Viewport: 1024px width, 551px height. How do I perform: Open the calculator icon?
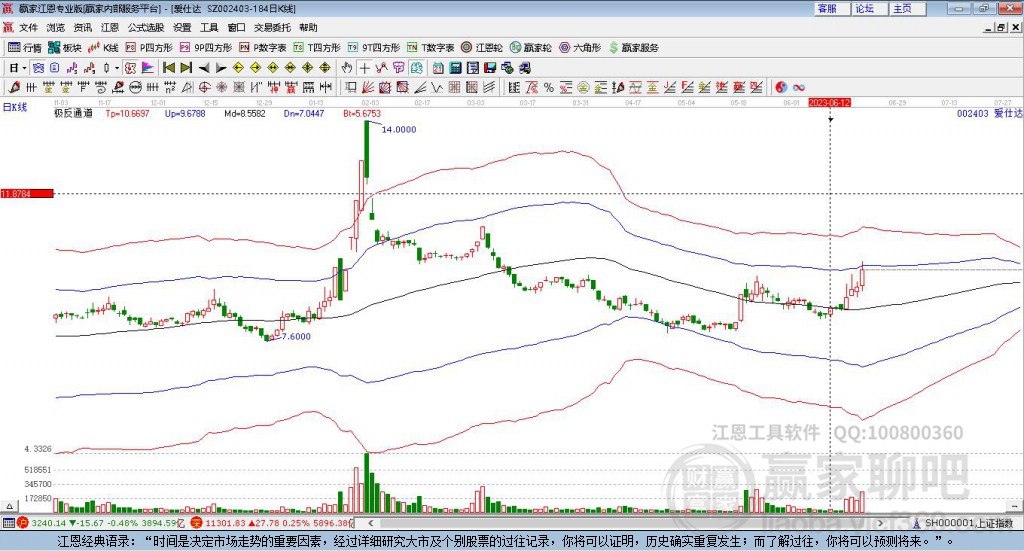[455, 68]
